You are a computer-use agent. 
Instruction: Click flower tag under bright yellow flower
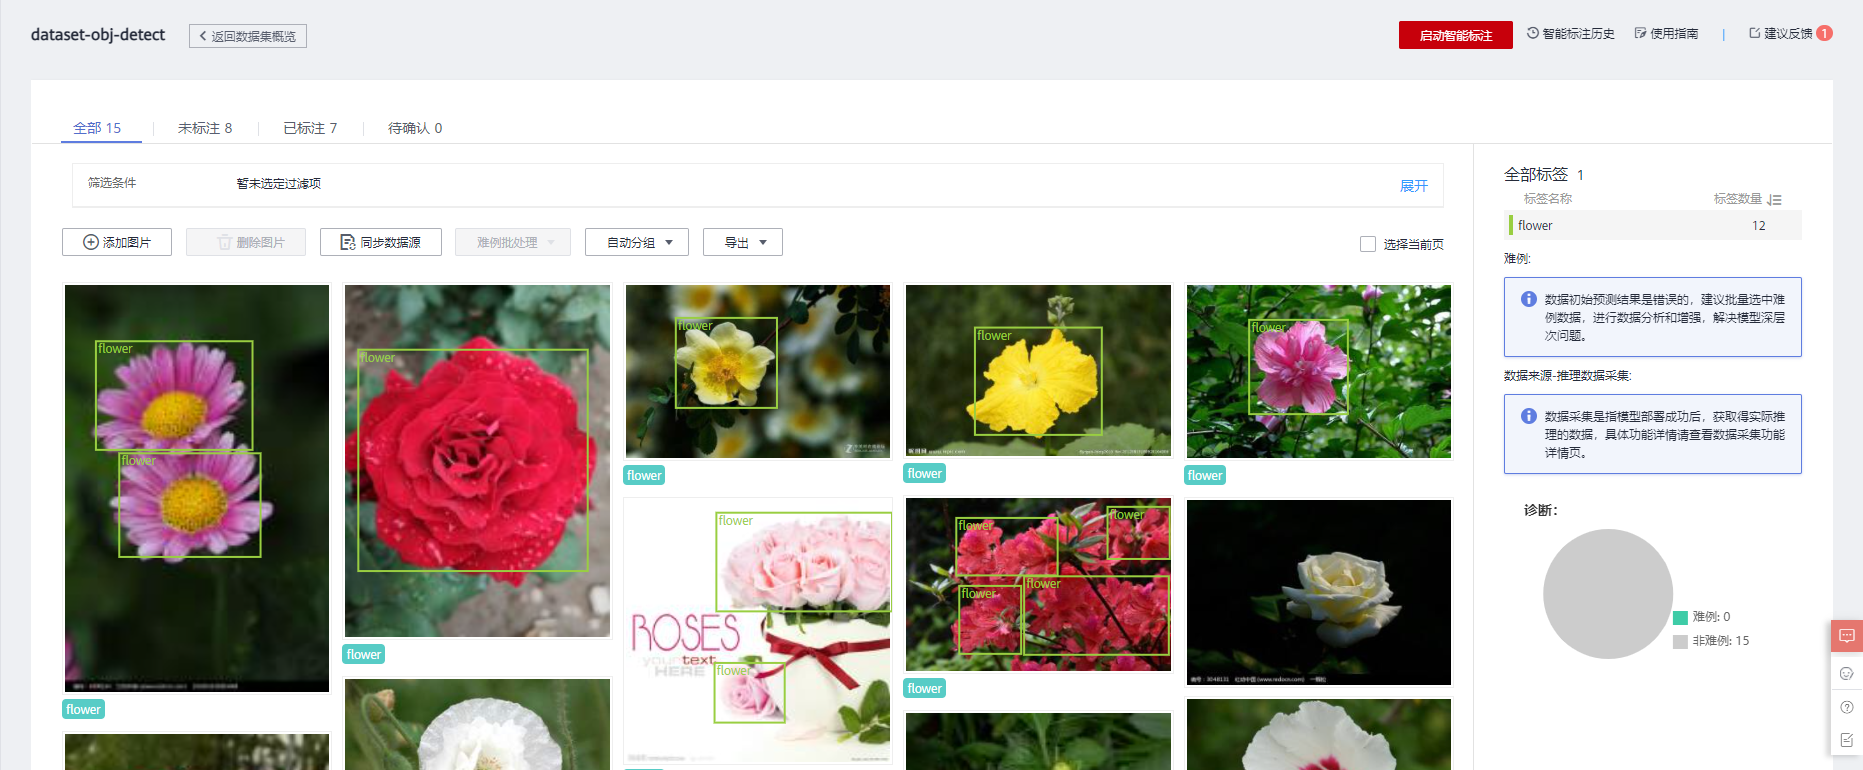tap(925, 473)
